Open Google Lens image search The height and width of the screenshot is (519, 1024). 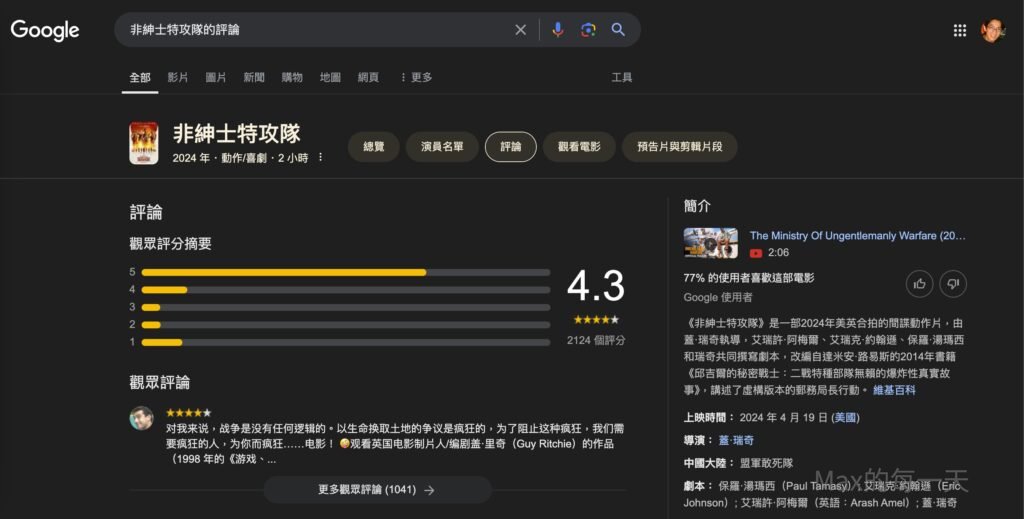coord(588,30)
